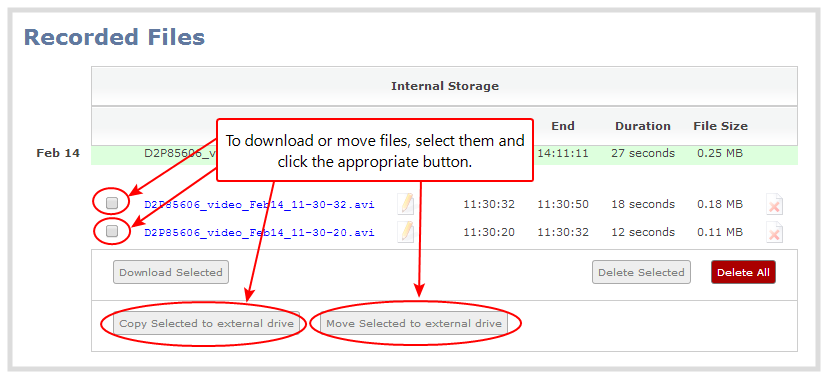Select the checkbox beside D2P85606_video_Feb14_11-30-20.avi
The height and width of the screenshot is (379, 828).
[x=112, y=231]
